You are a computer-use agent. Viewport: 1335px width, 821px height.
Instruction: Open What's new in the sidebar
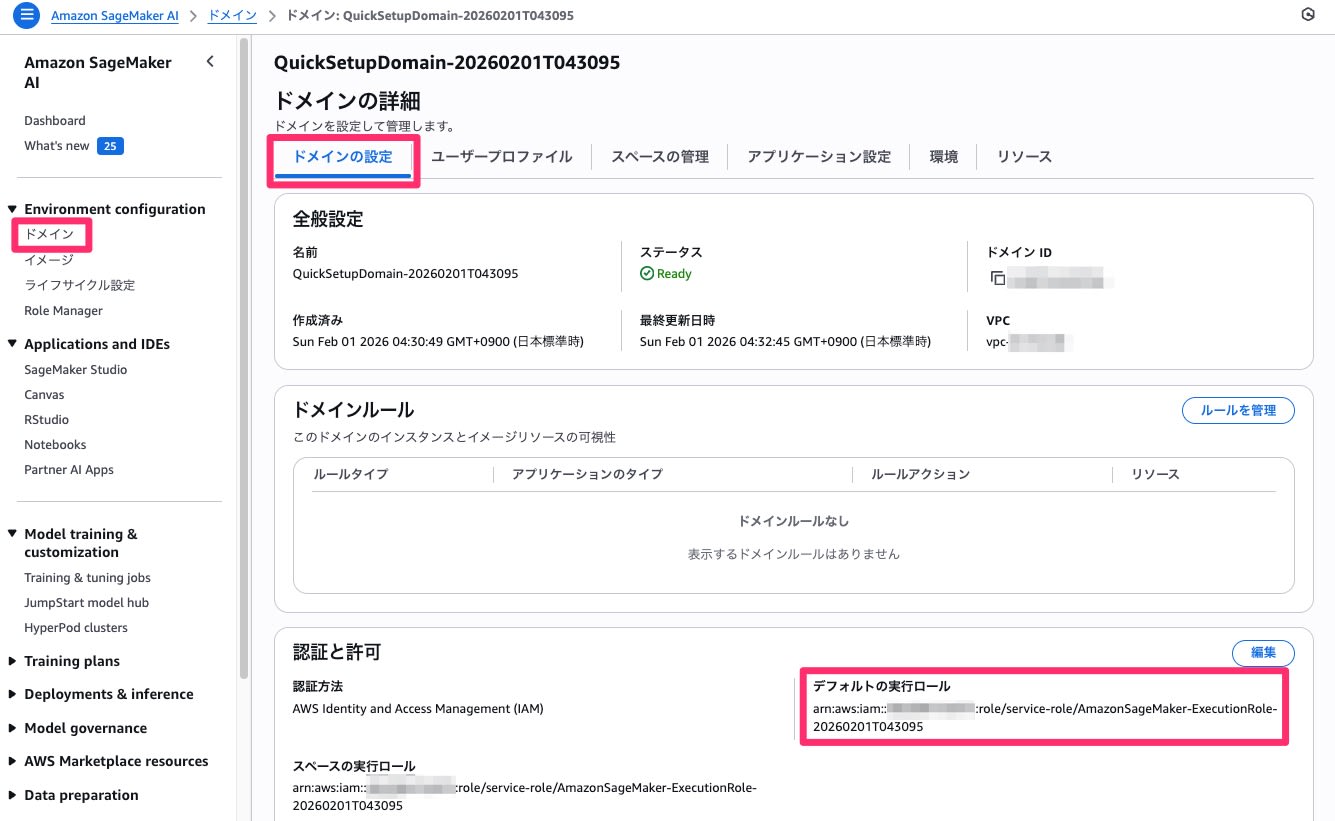click(x=57, y=146)
